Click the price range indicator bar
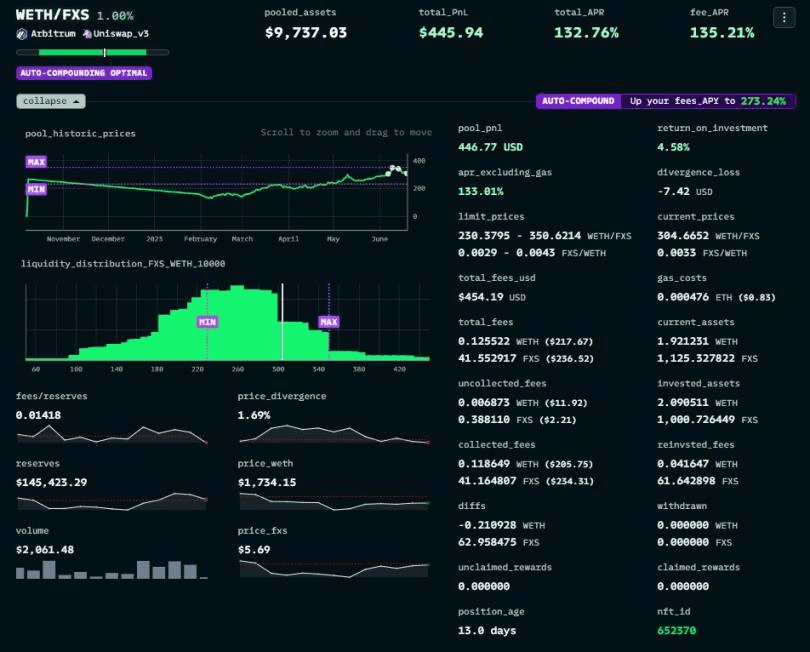810x652 pixels. point(92,52)
